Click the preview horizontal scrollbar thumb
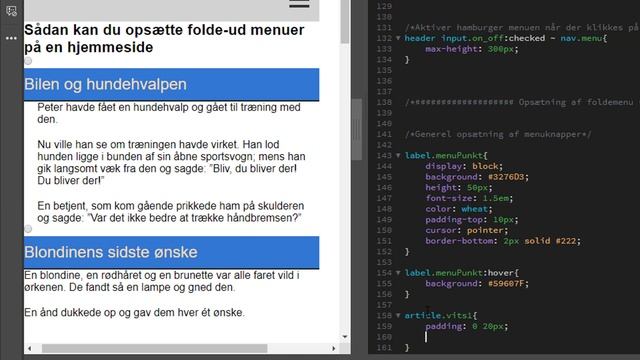 click(x=154, y=348)
